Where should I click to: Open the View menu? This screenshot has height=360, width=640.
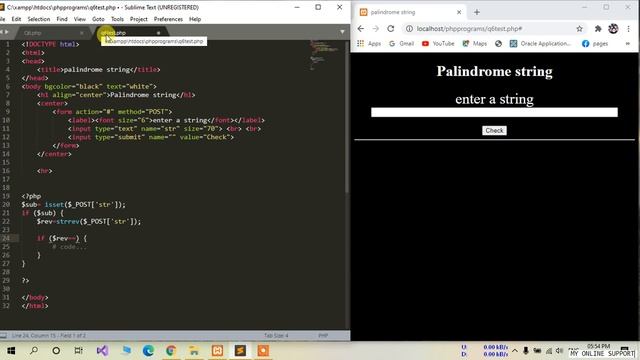(80, 19)
